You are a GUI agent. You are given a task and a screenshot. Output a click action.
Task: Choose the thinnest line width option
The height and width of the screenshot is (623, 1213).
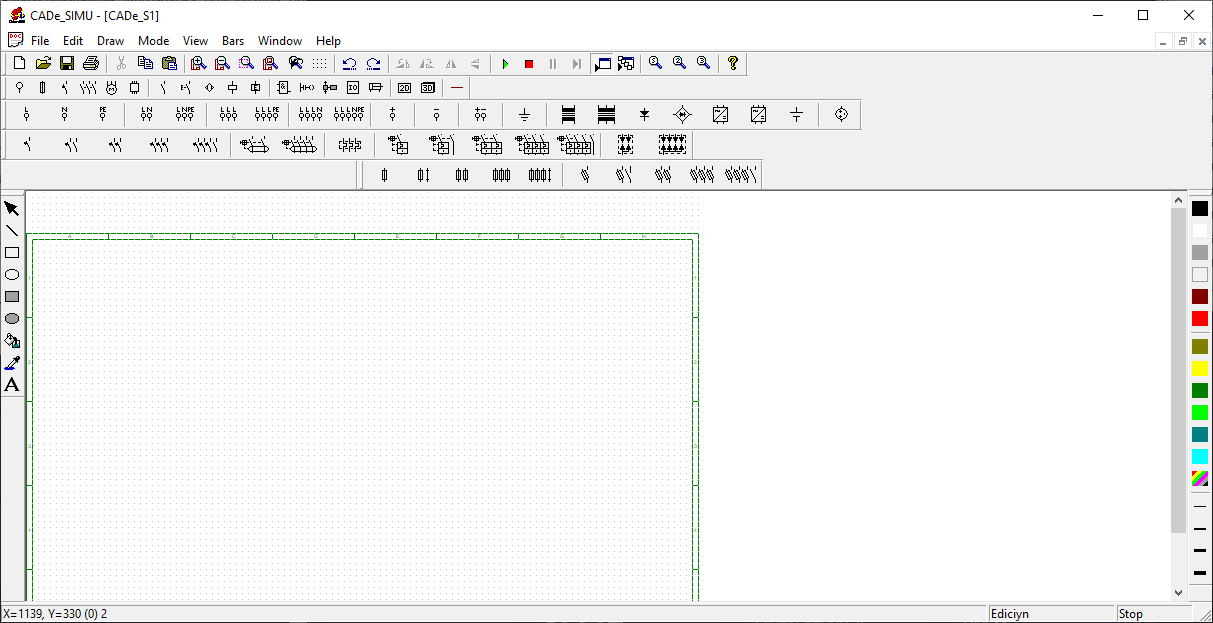[x=1200, y=506]
